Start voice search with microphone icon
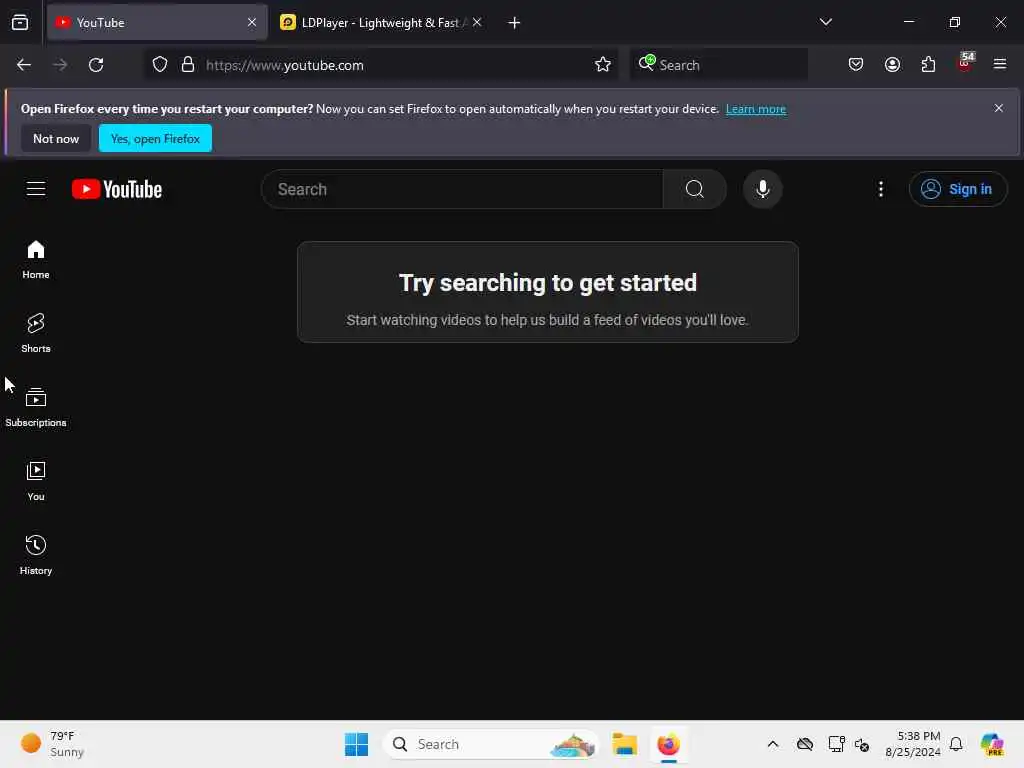This screenshot has width=1024, height=768. 762,189
